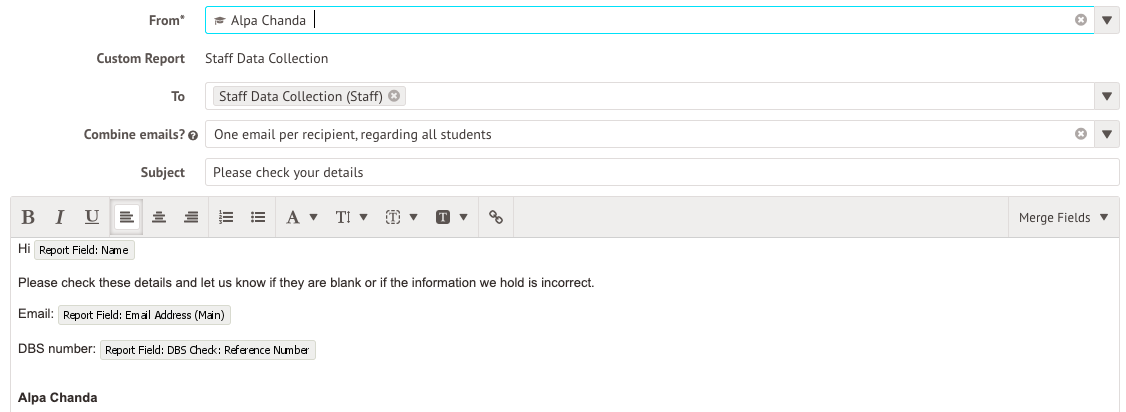Insert a numbered list
The image size is (1126, 412).
click(226, 217)
